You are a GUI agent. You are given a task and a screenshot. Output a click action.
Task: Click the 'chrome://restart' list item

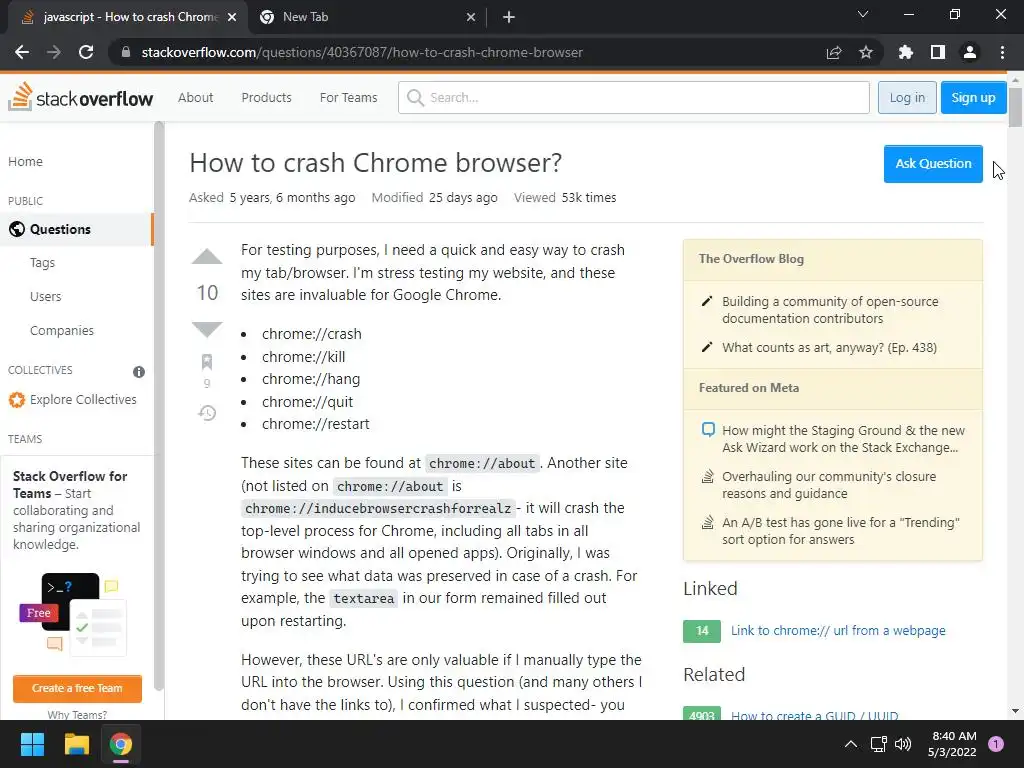point(315,424)
